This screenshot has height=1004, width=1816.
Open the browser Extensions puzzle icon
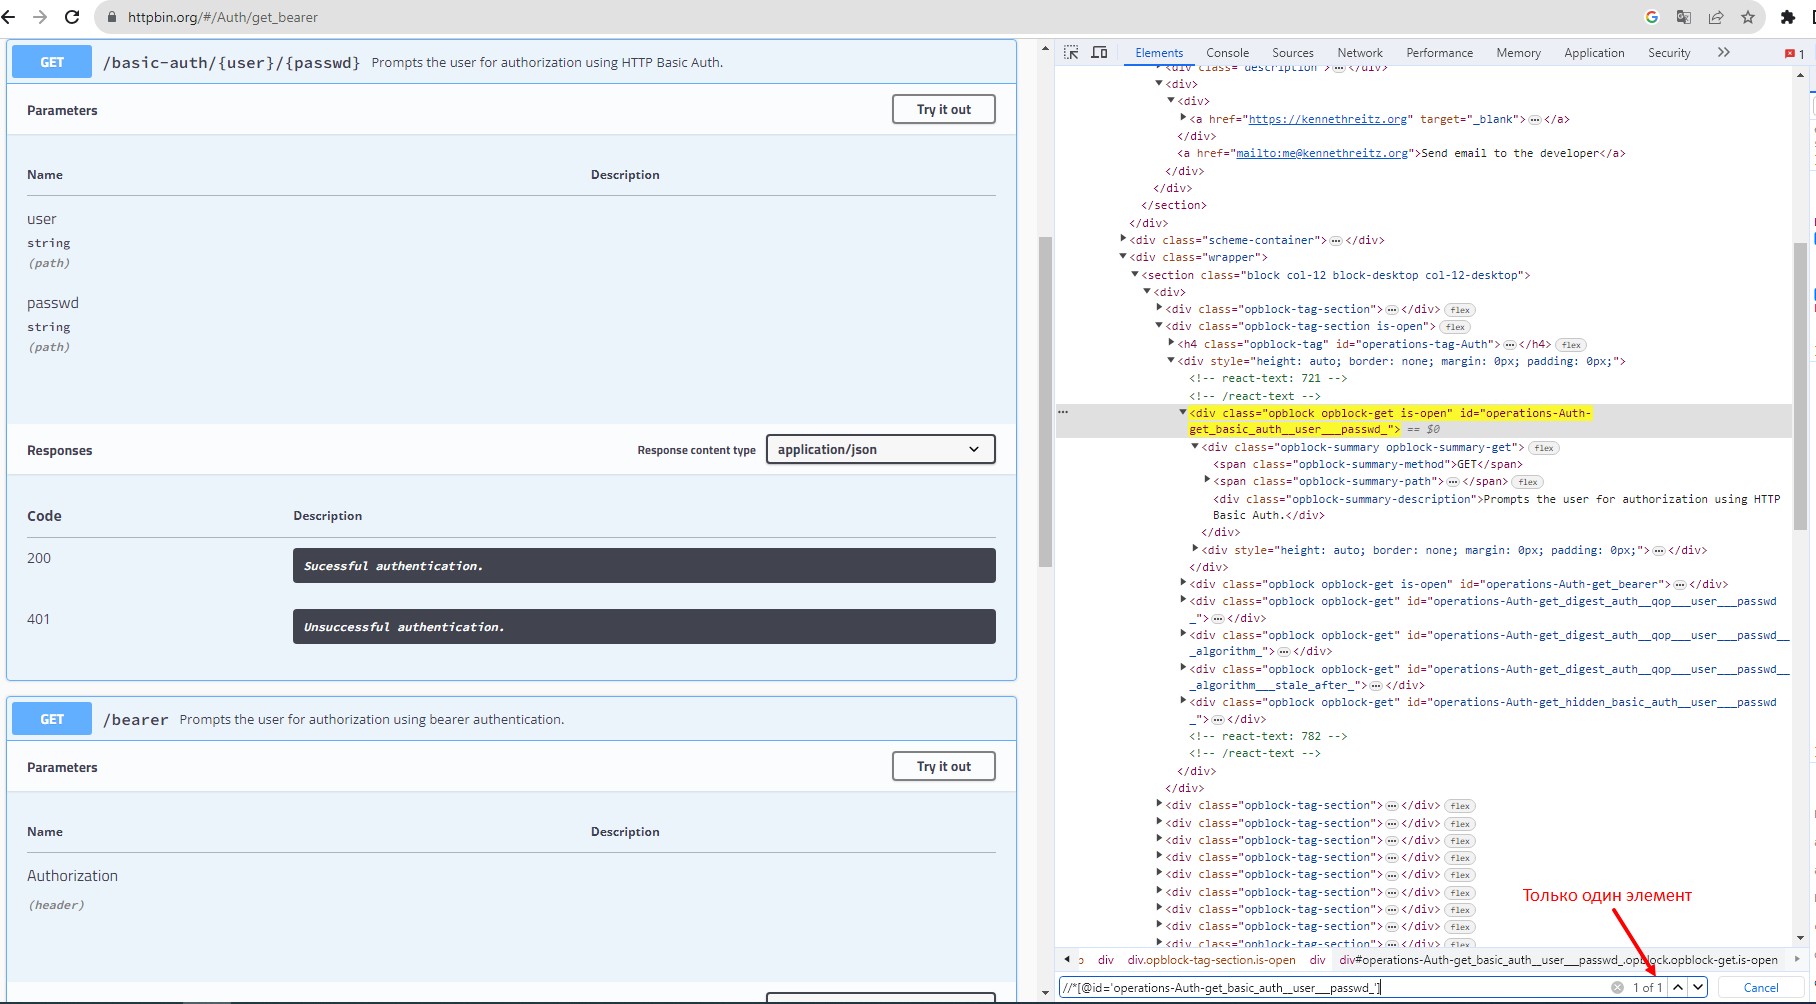point(1788,17)
